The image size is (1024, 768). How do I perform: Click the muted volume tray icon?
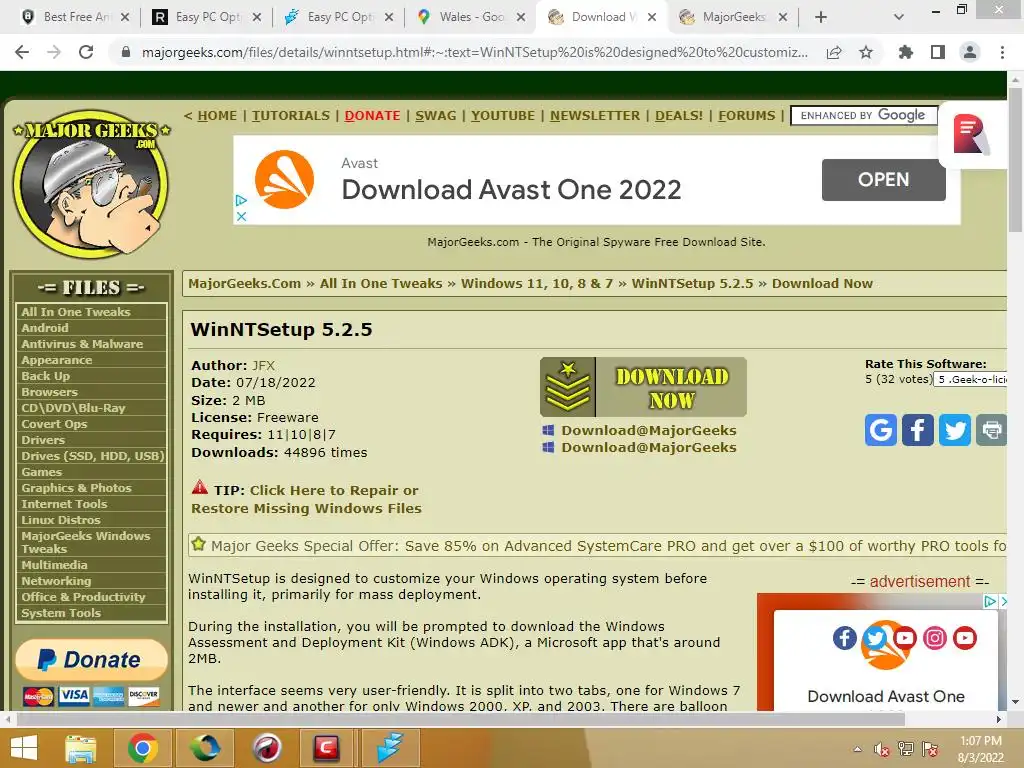tap(882, 749)
